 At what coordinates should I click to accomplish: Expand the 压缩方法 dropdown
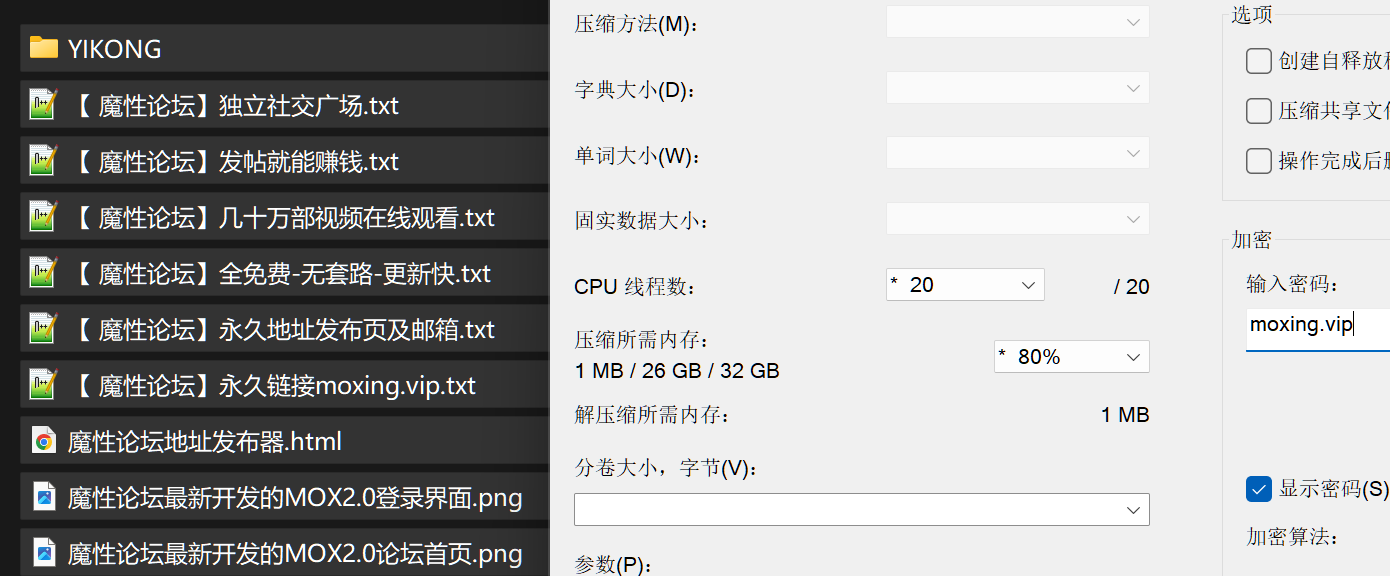coord(1018,22)
